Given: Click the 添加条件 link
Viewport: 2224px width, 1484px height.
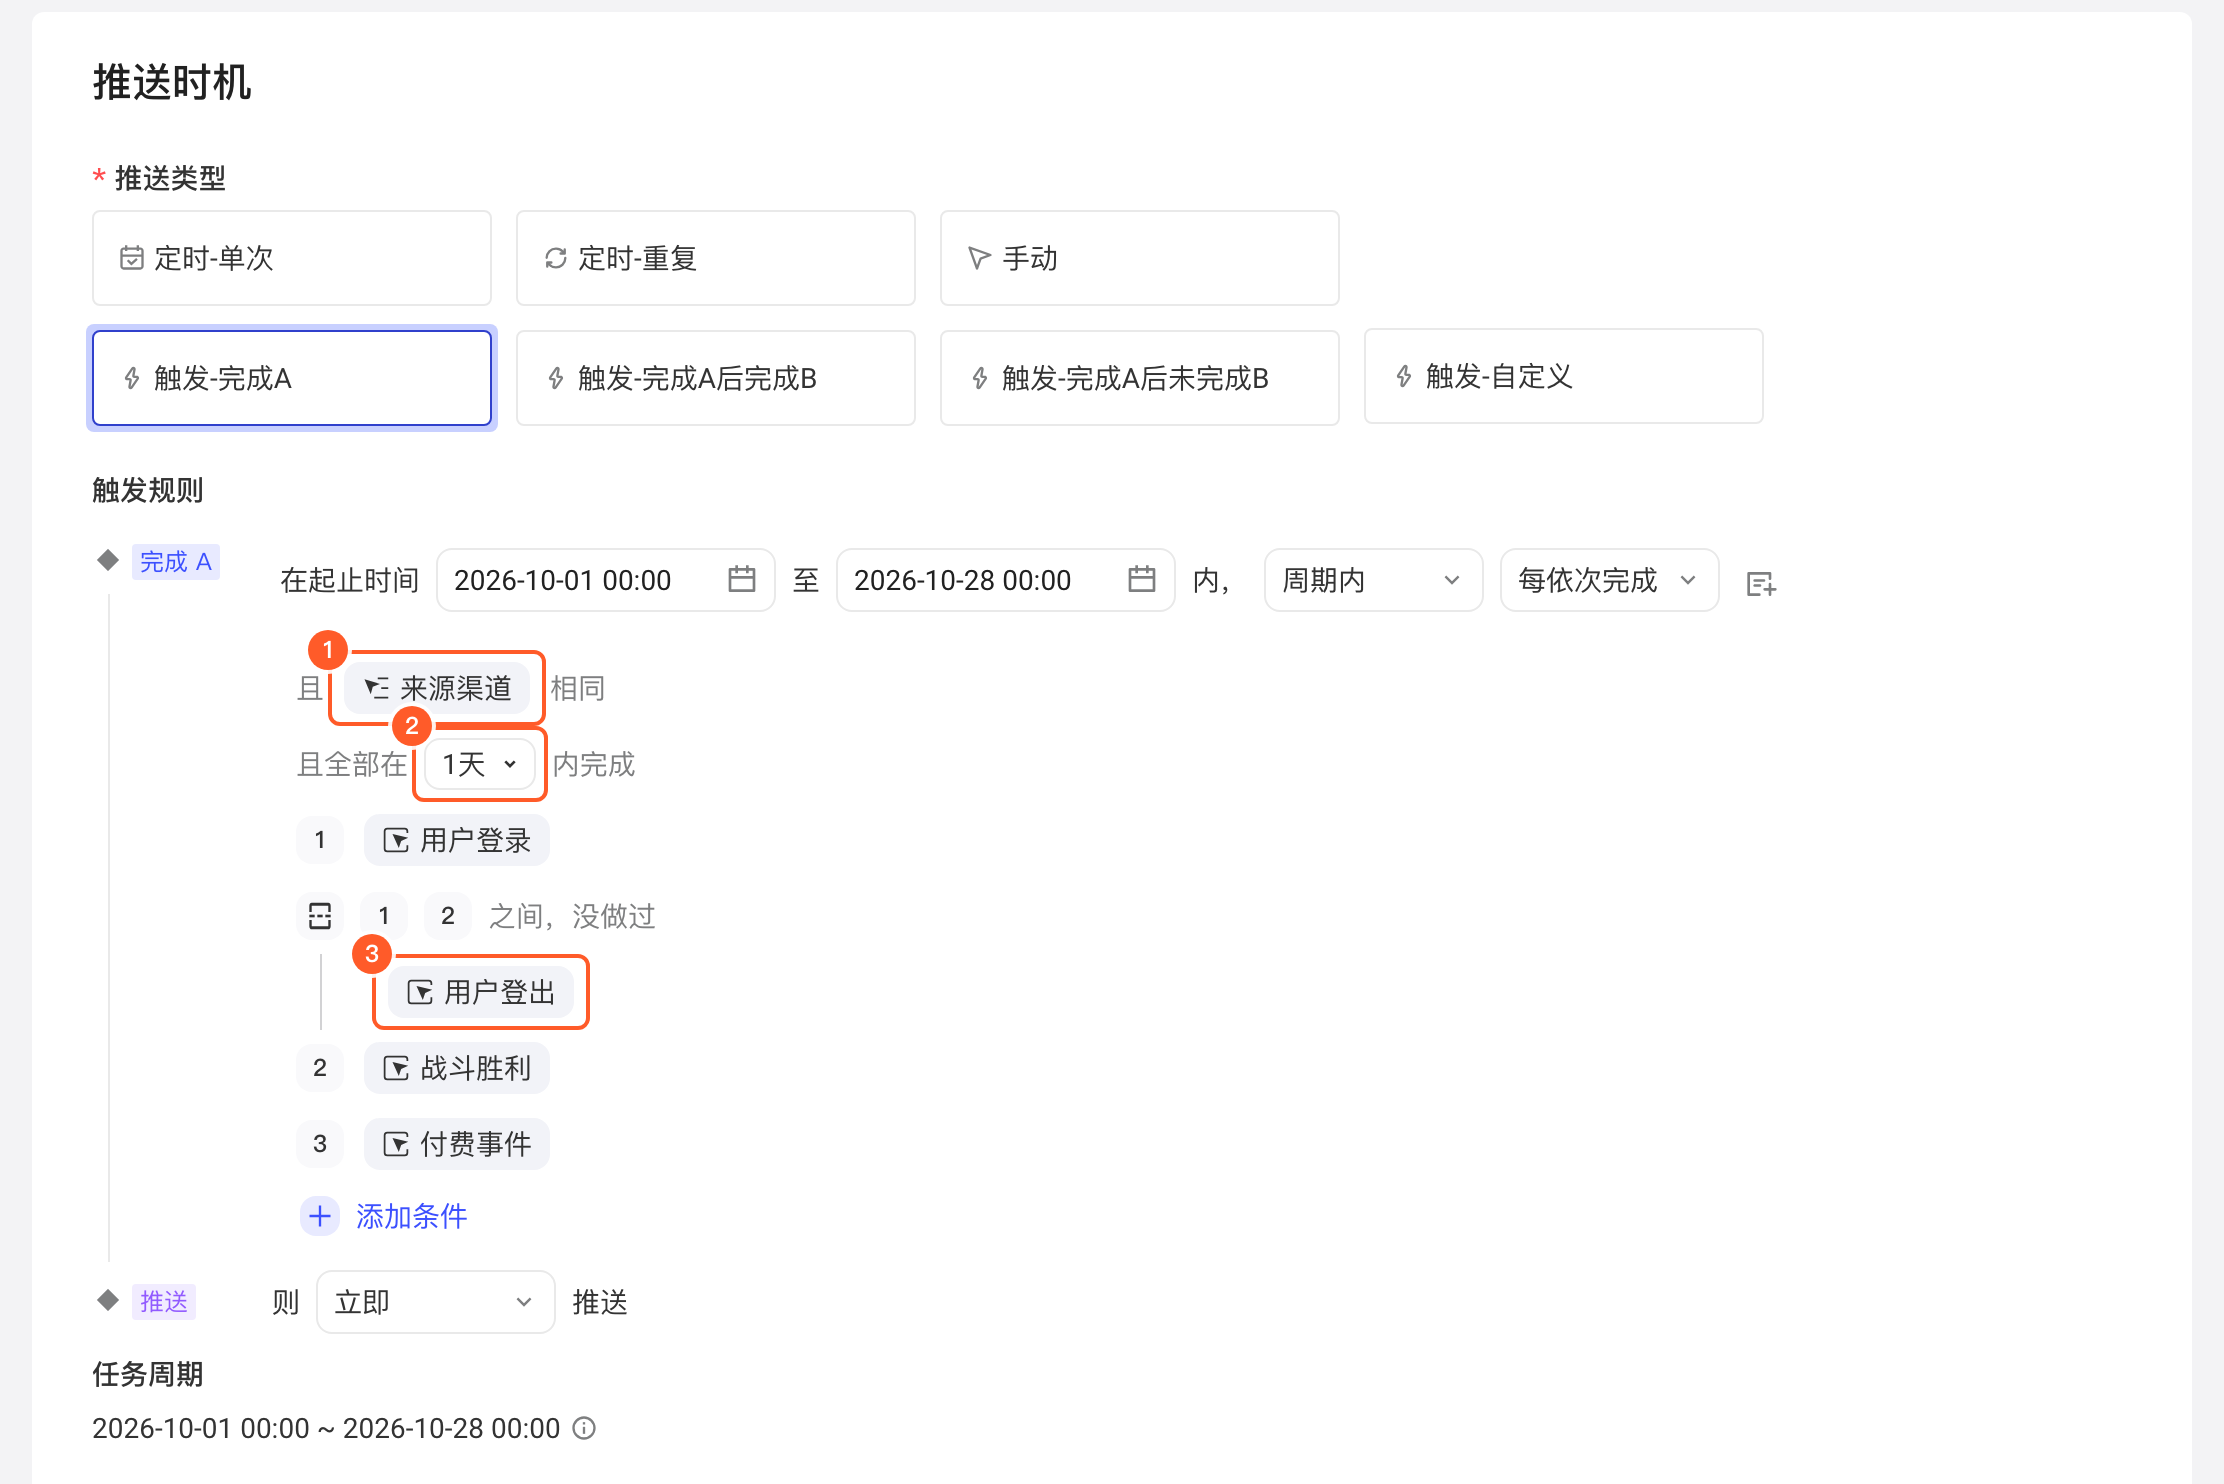Looking at the screenshot, I should click(x=412, y=1216).
